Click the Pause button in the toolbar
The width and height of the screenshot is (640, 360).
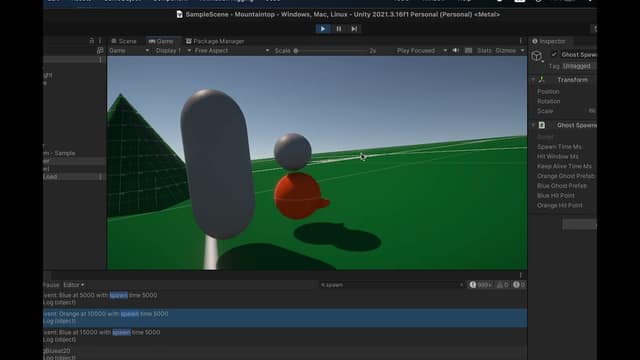(339, 29)
